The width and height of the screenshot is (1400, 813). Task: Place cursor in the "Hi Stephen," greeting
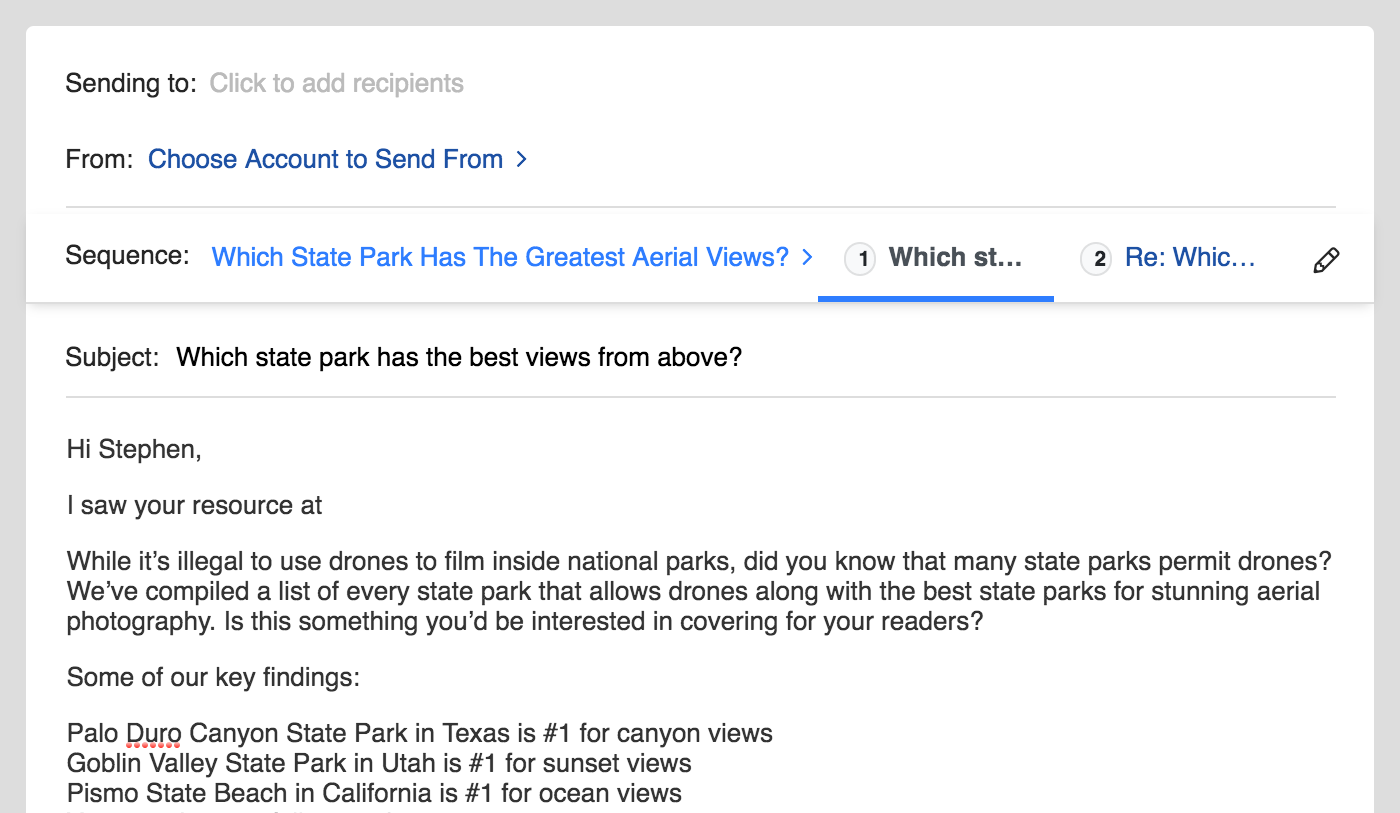pos(134,450)
